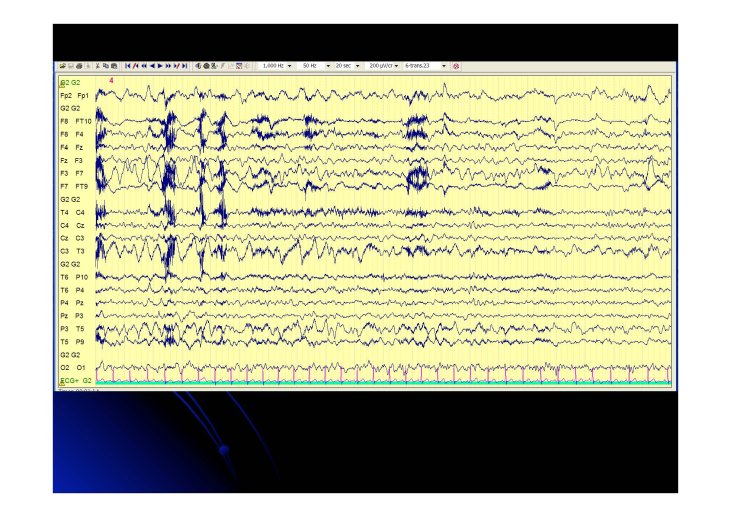Click the print icon in toolbar
The width and height of the screenshot is (731, 517).
click(79, 66)
